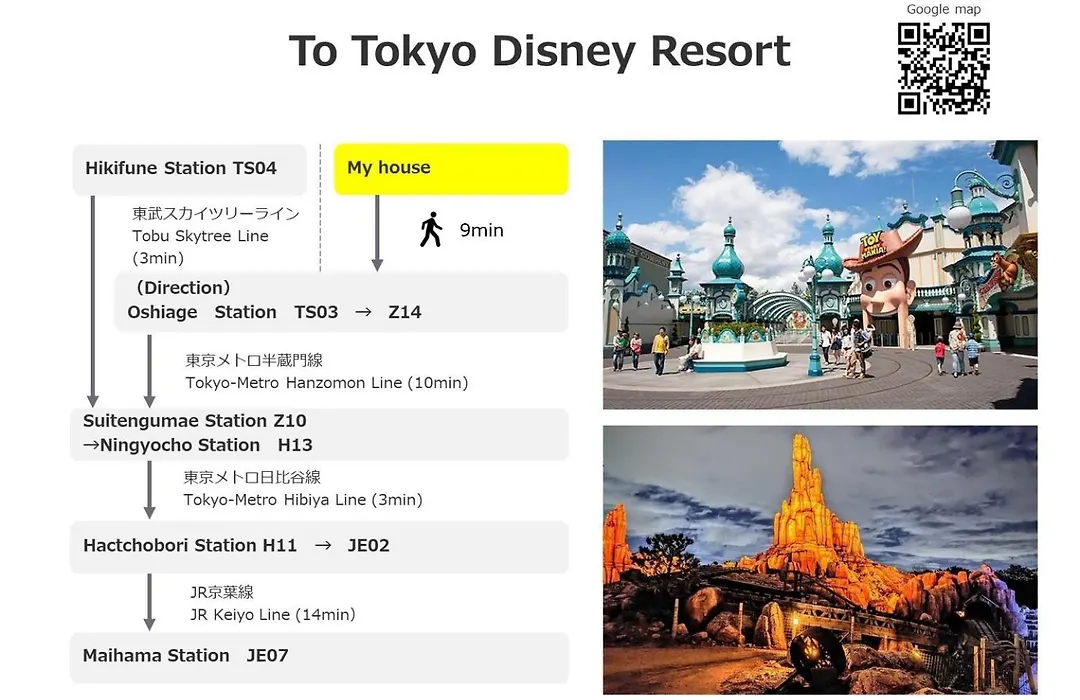Click JR Keiyo Line (14min) text

click(273, 614)
